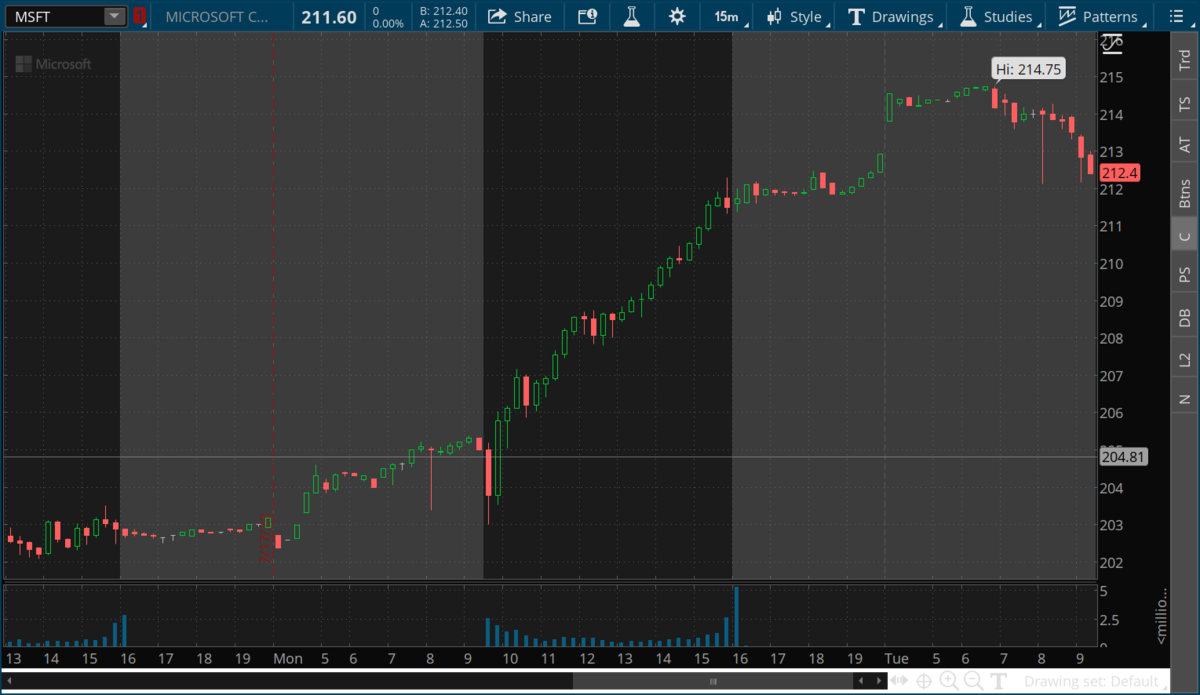Select the DB sidebar tab

pyautogui.click(x=1184, y=317)
